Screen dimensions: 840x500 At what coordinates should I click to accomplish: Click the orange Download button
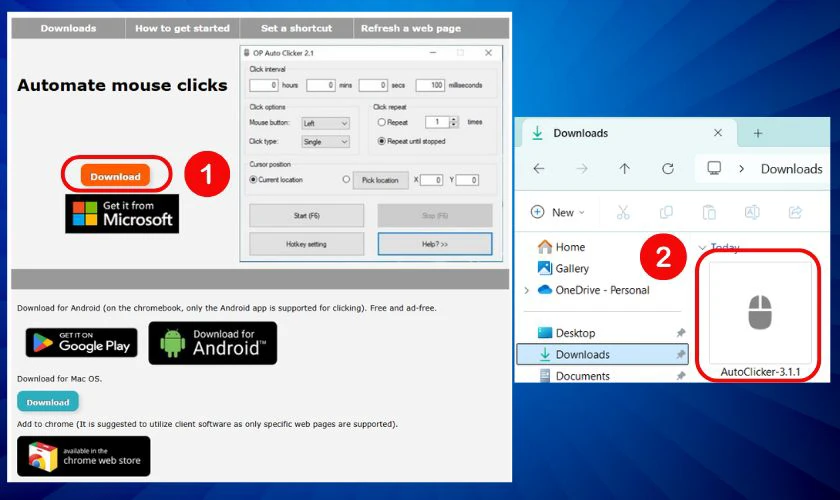(x=115, y=176)
